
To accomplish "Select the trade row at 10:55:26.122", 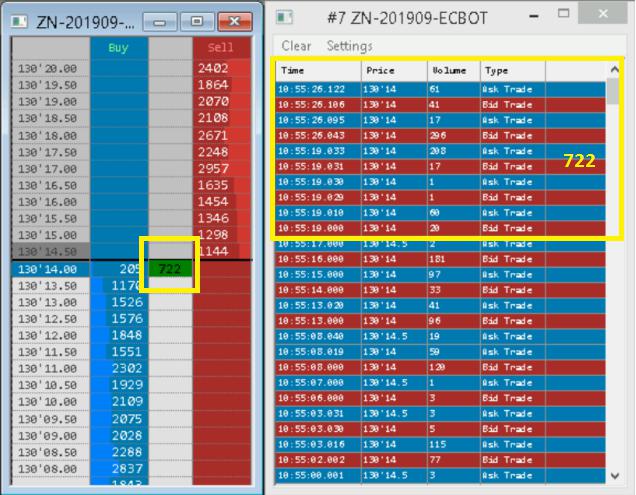I will [440, 89].
